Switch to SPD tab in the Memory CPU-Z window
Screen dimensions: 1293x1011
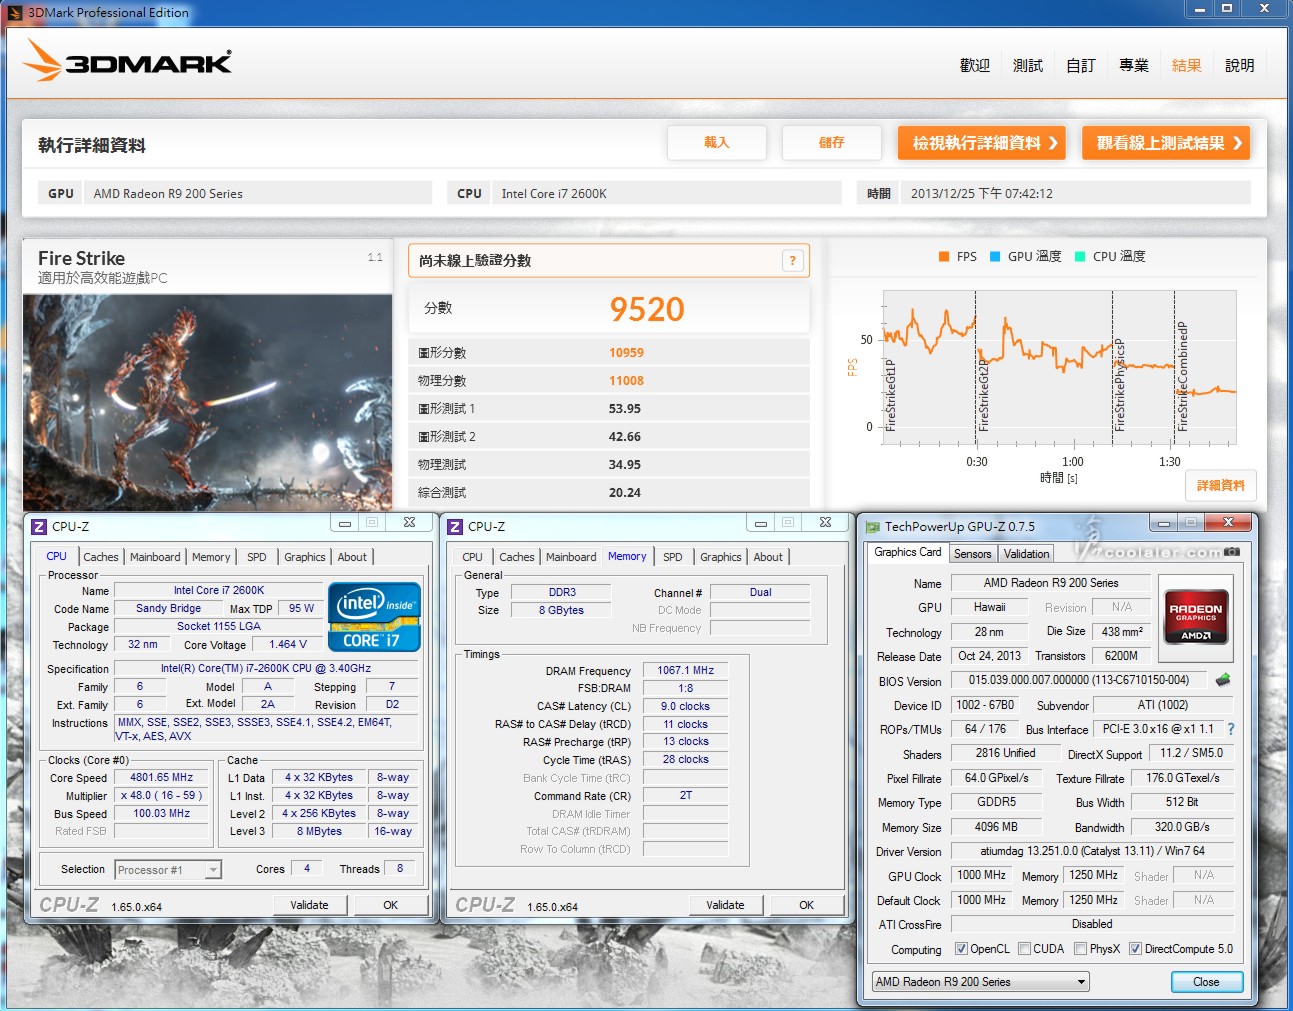click(673, 557)
